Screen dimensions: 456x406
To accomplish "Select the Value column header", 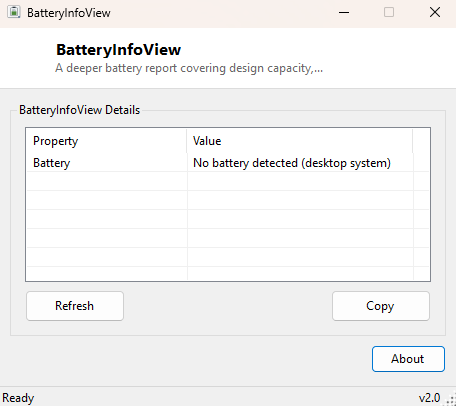I will click(300, 141).
